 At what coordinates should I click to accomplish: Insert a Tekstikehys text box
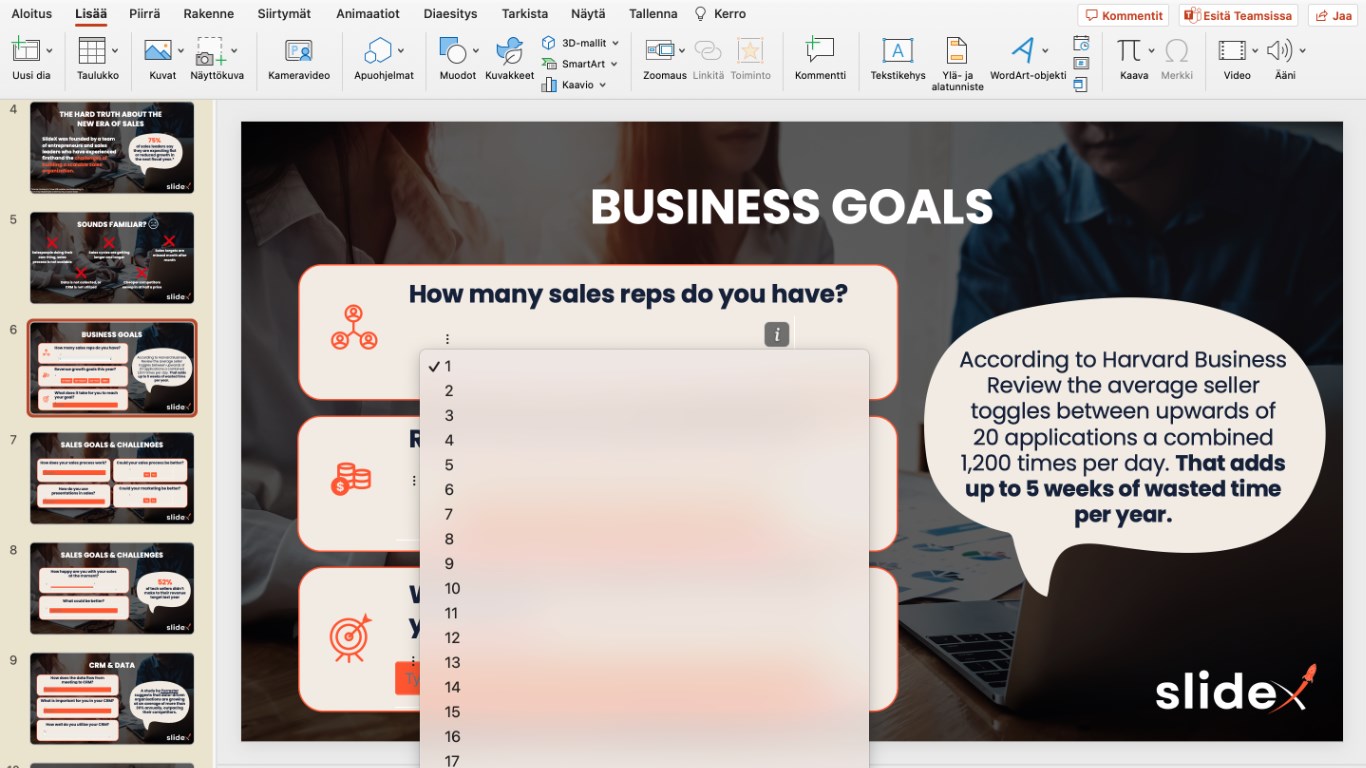pos(898,59)
